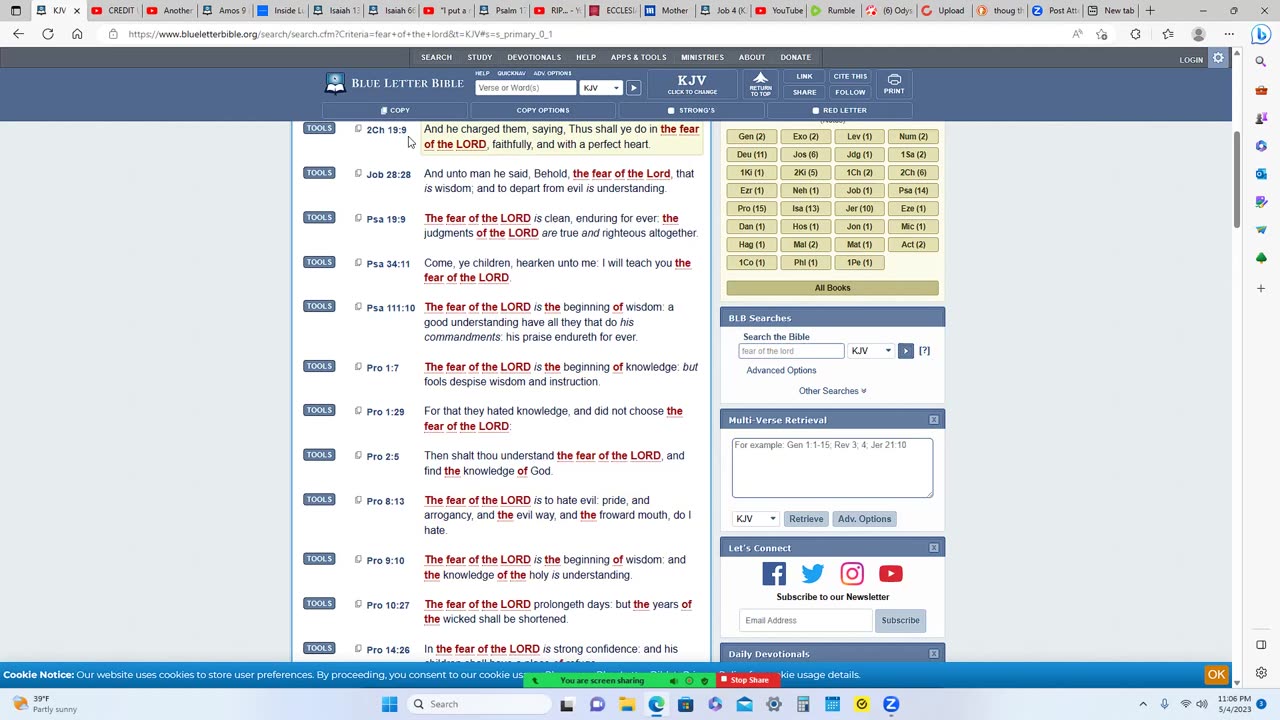The width and height of the screenshot is (1280, 720).
Task: Expand Other Searches
Action: click(x=832, y=391)
